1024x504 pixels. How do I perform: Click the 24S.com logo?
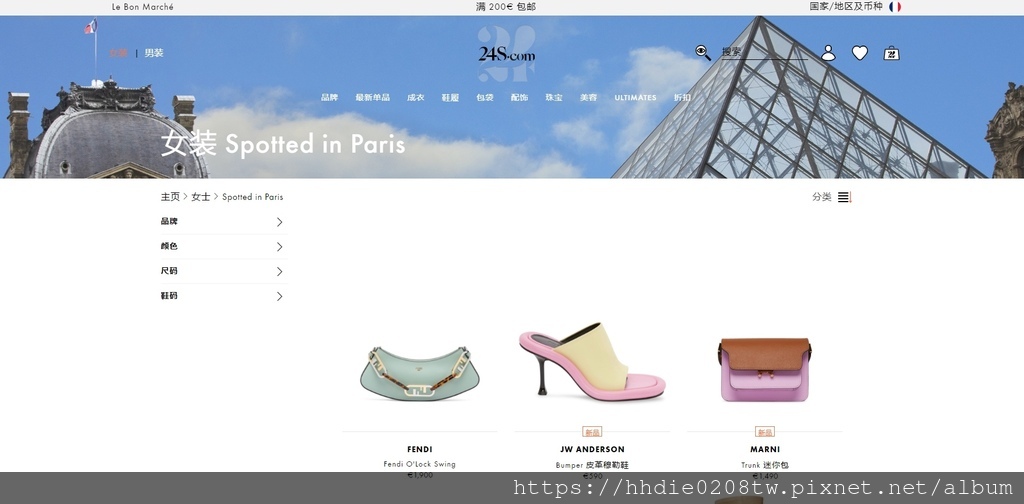[506, 55]
